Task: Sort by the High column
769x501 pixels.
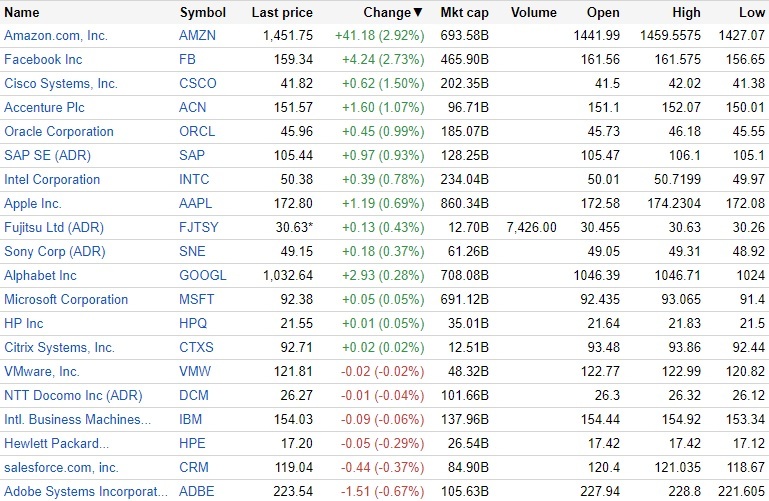Action: click(x=687, y=13)
